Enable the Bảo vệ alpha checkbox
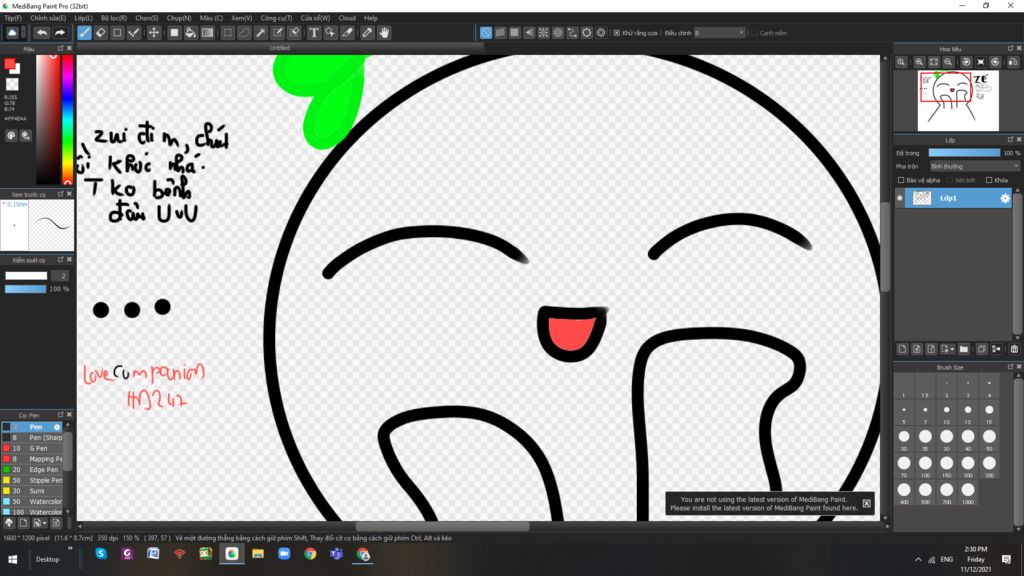This screenshot has width=1024, height=576. (901, 180)
